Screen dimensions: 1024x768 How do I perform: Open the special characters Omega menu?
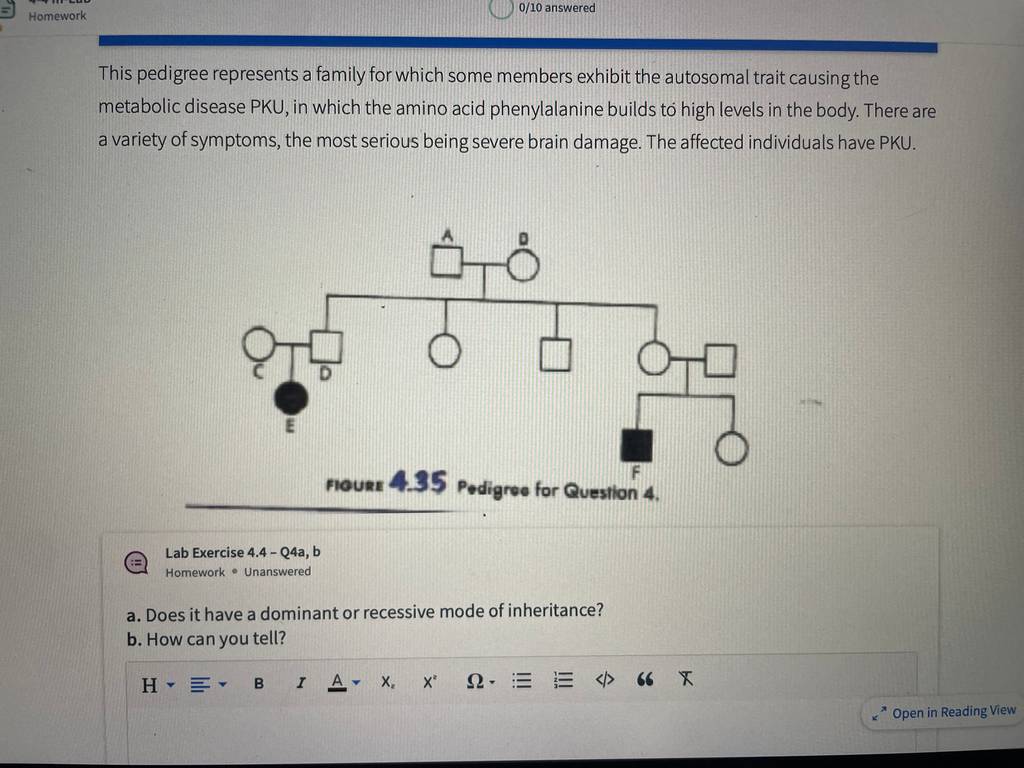[x=481, y=681]
